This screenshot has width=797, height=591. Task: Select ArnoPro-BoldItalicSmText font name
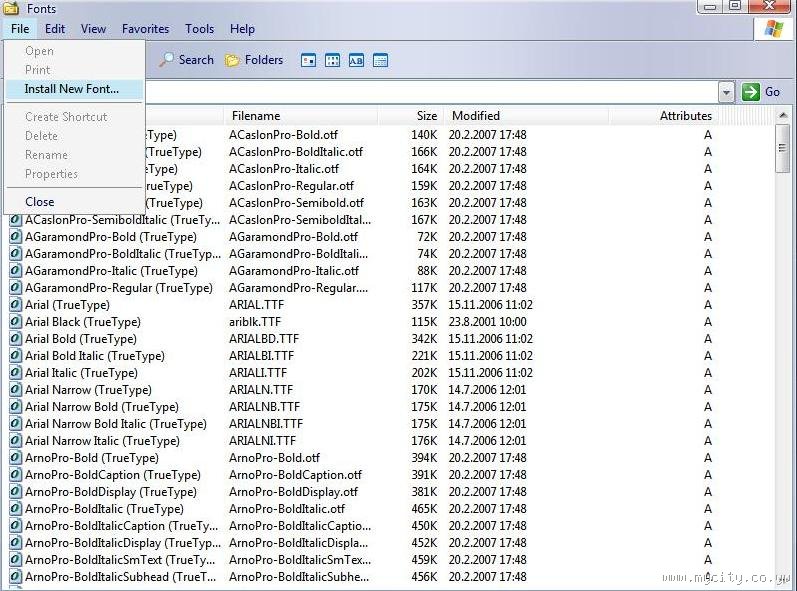(x=120, y=560)
